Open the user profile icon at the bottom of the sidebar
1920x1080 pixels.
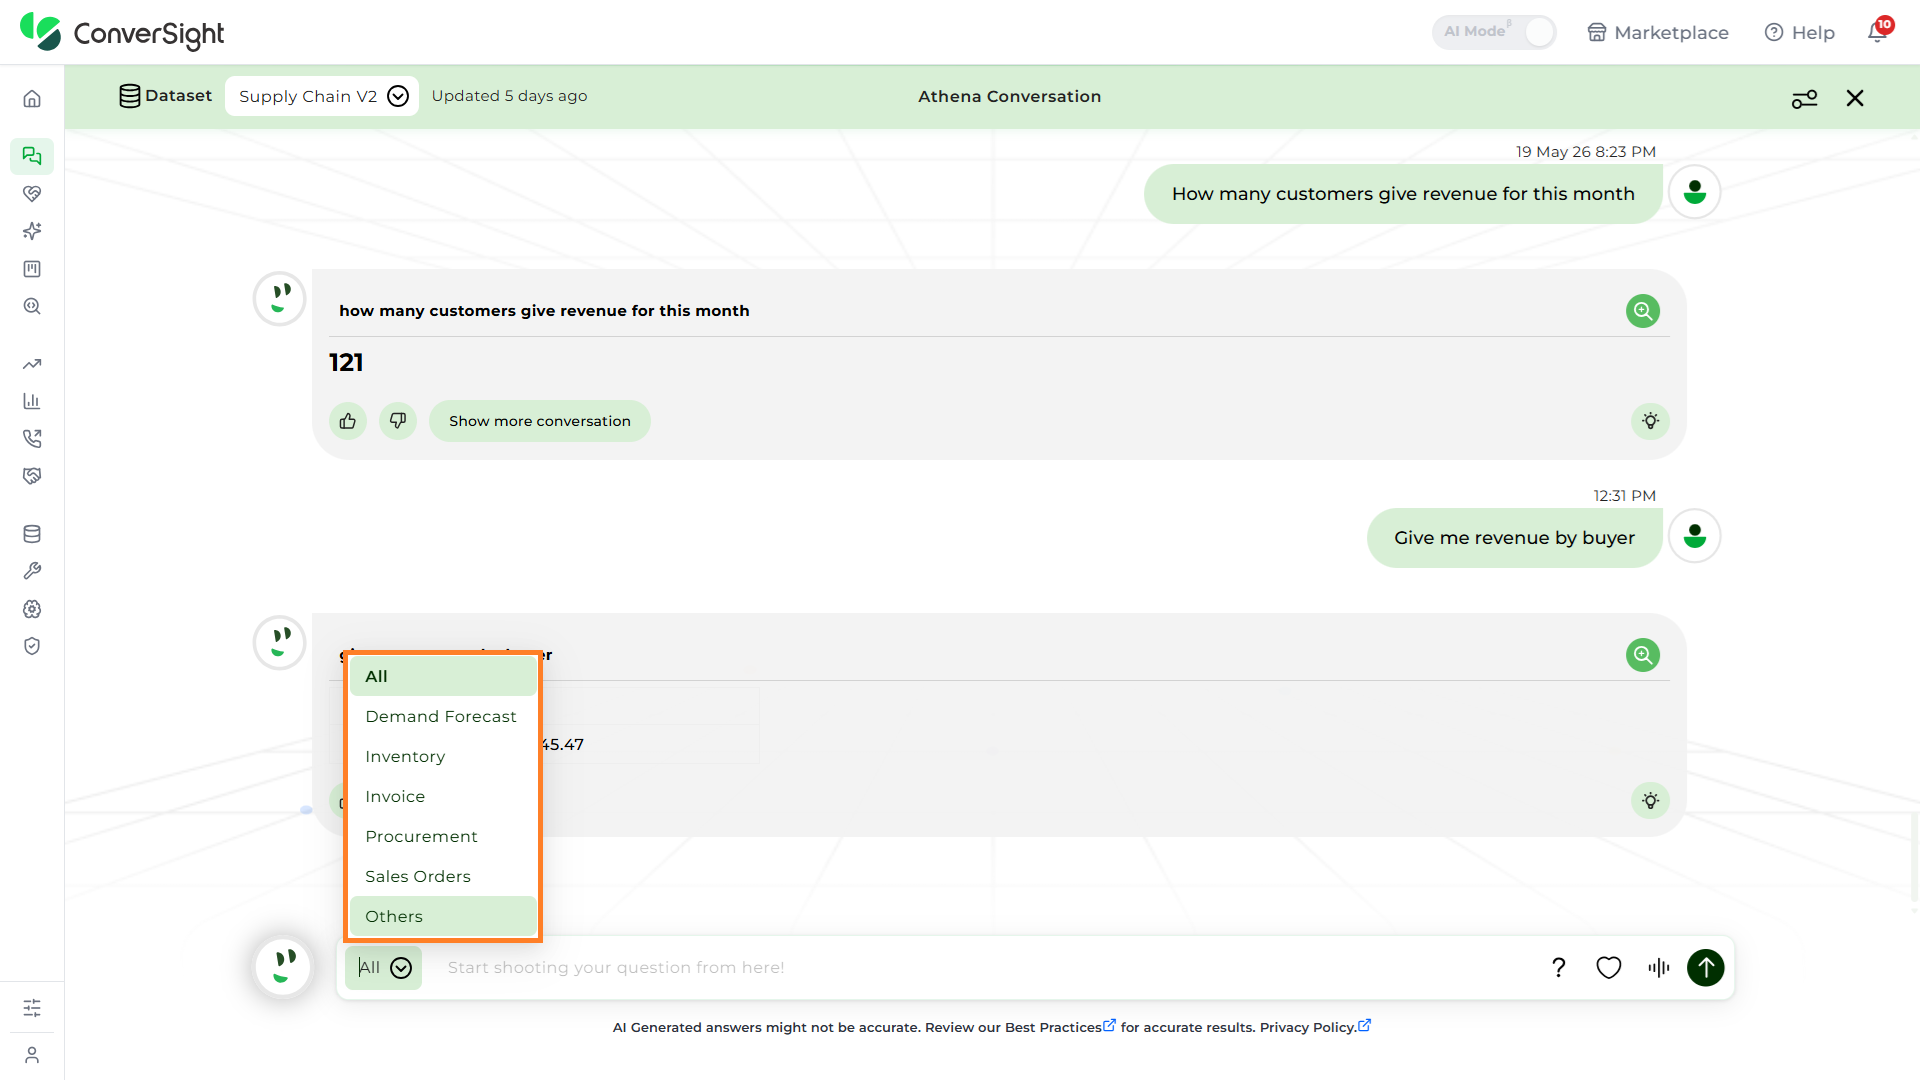[32, 1055]
